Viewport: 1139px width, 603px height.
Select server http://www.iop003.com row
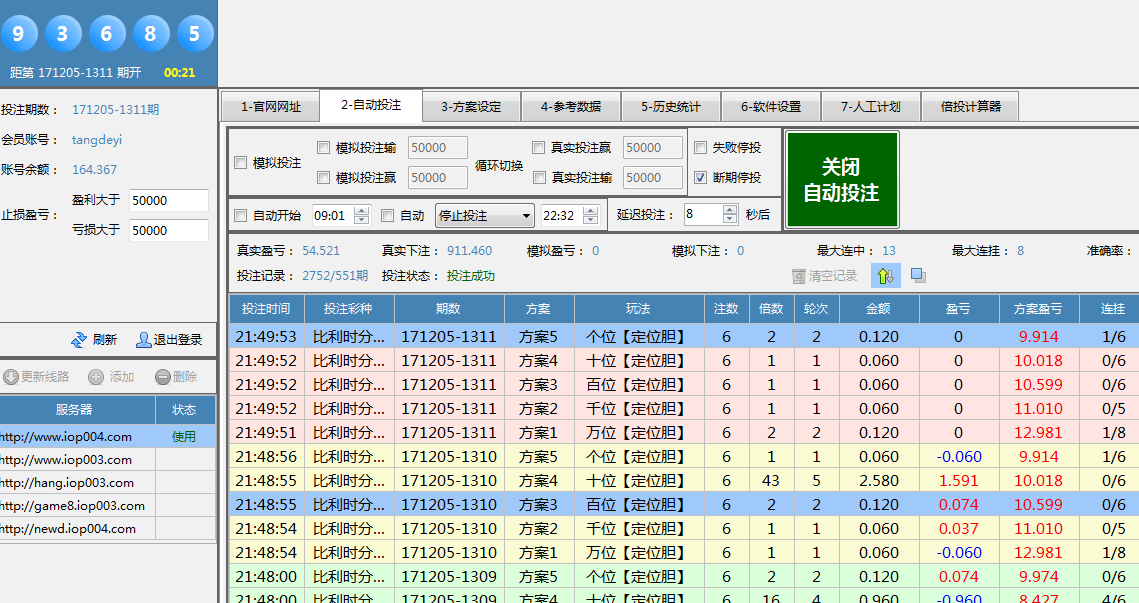(x=77, y=460)
